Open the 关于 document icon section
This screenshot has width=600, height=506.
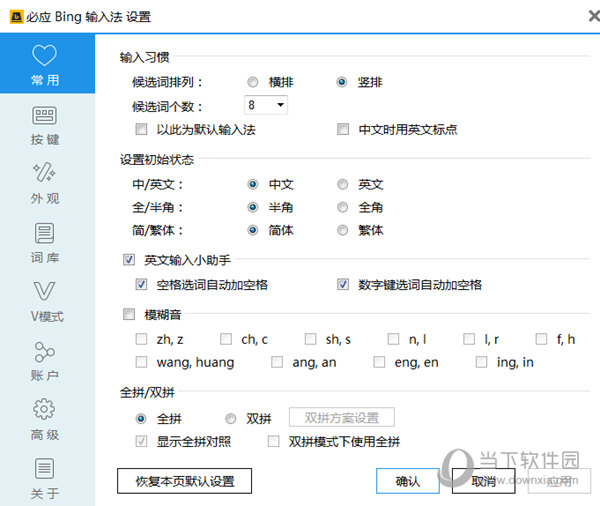click(x=45, y=478)
